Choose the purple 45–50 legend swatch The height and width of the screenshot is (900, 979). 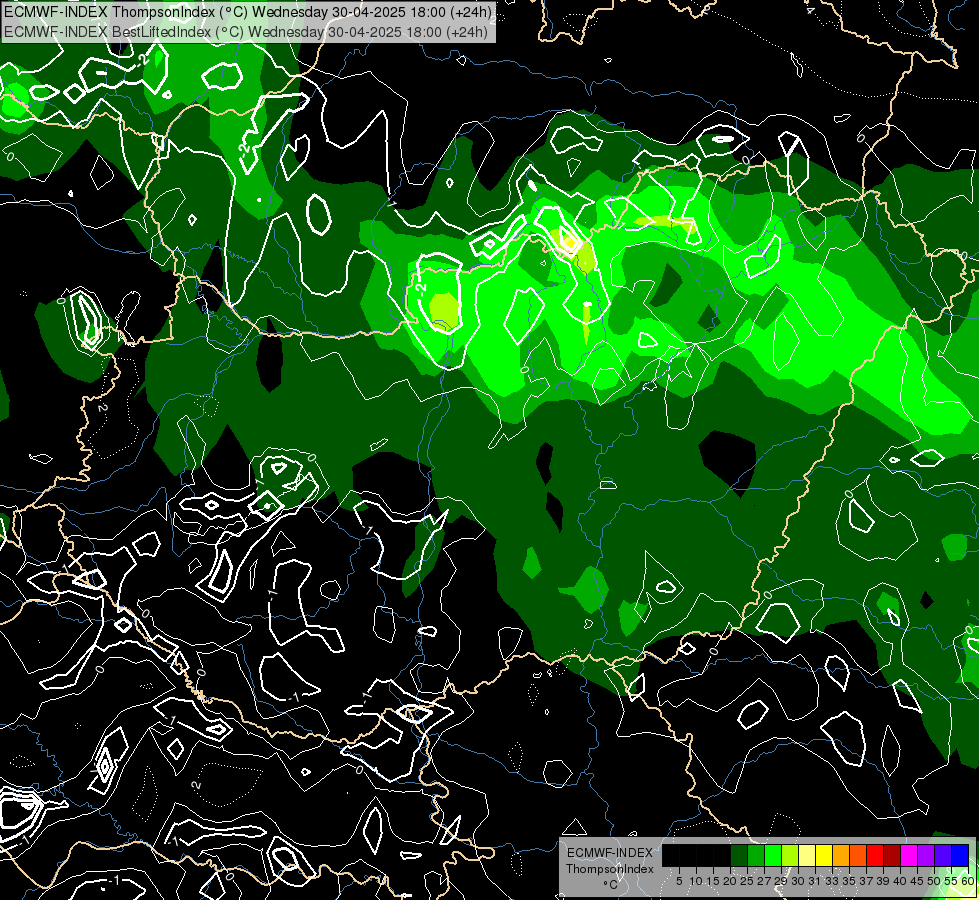tap(926, 855)
